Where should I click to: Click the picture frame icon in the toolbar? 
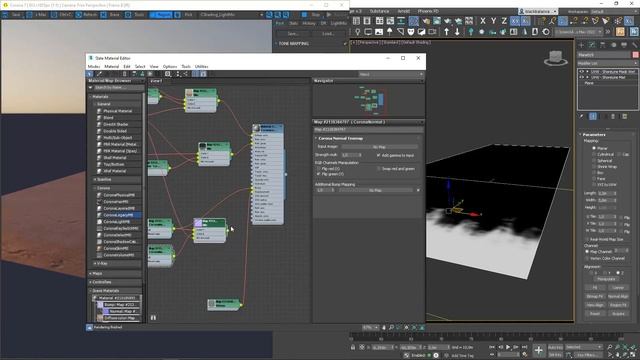[379, 32]
